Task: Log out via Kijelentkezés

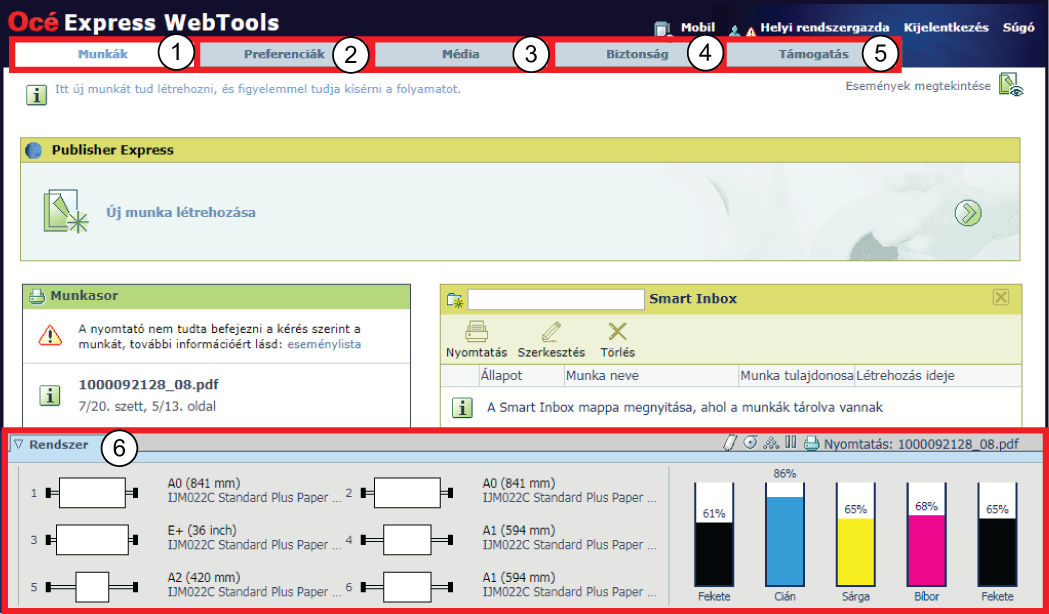Action: pos(946,27)
